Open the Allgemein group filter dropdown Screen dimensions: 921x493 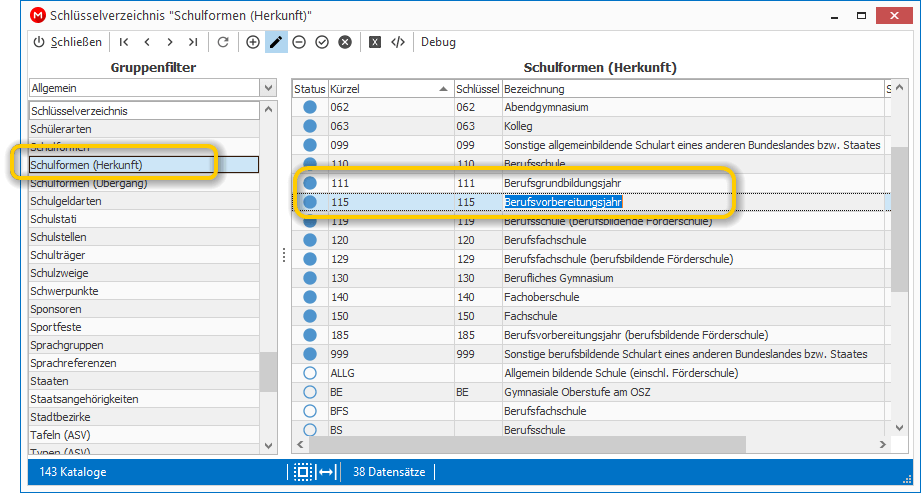tap(268, 88)
